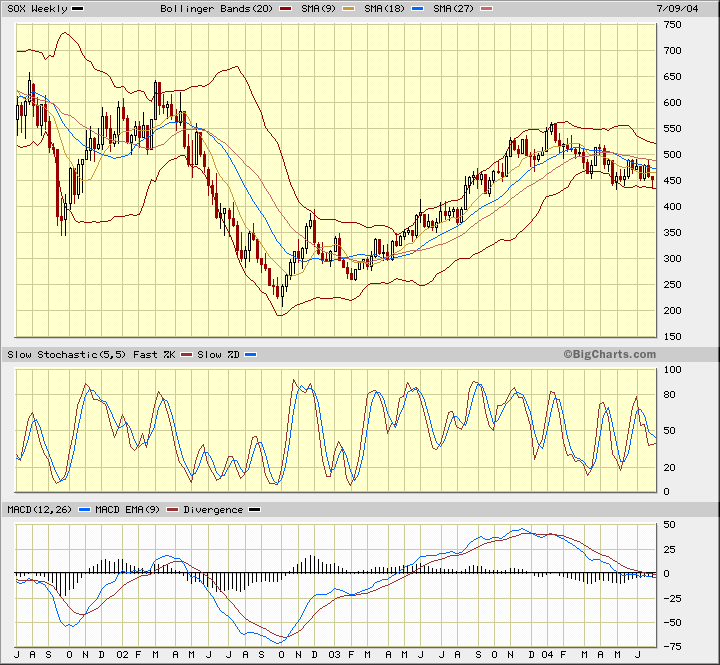Image resolution: width=720 pixels, height=665 pixels.
Task: Click the dark red MACD EMA(9) swatch
Action: [173, 510]
